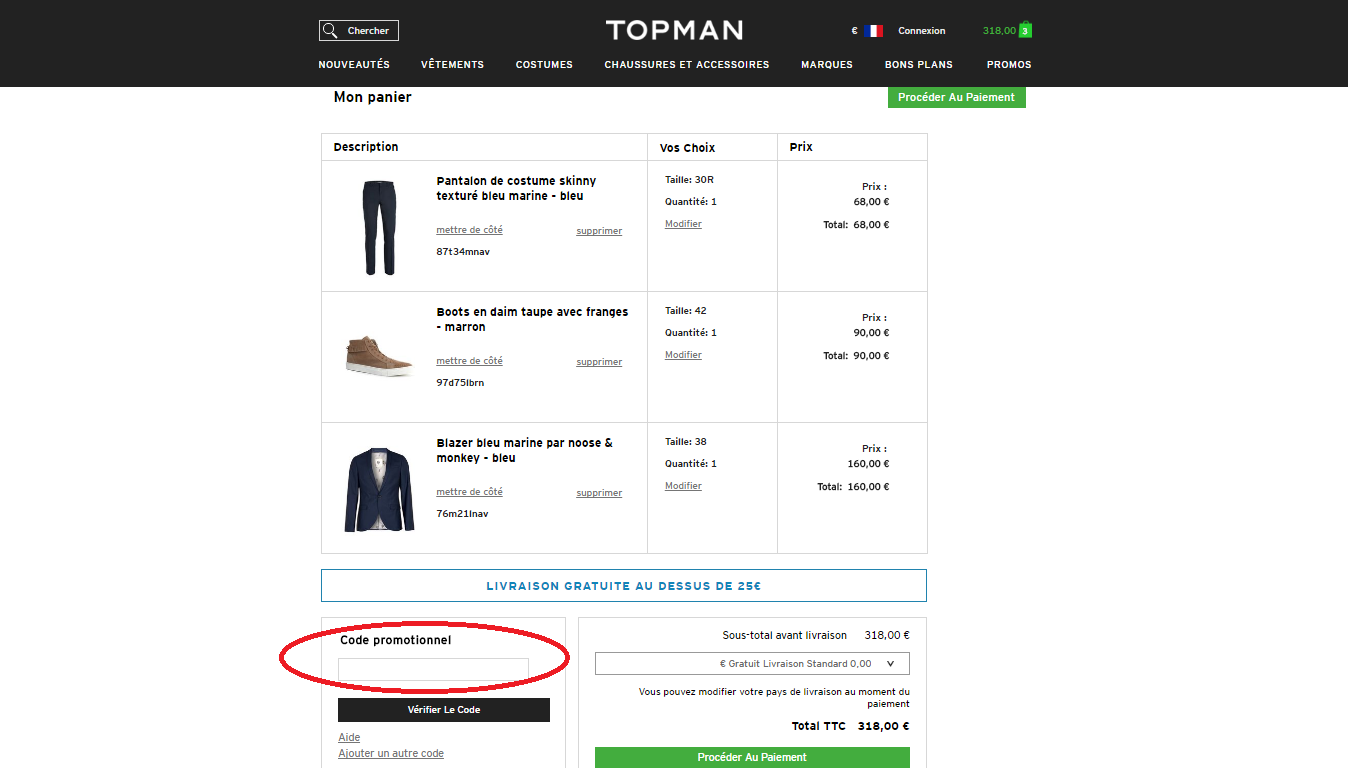The height and width of the screenshot is (770, 1348).
Task: Click the navy trousers thumbnail
Action: pyautogui.click(x=380, y=227)
